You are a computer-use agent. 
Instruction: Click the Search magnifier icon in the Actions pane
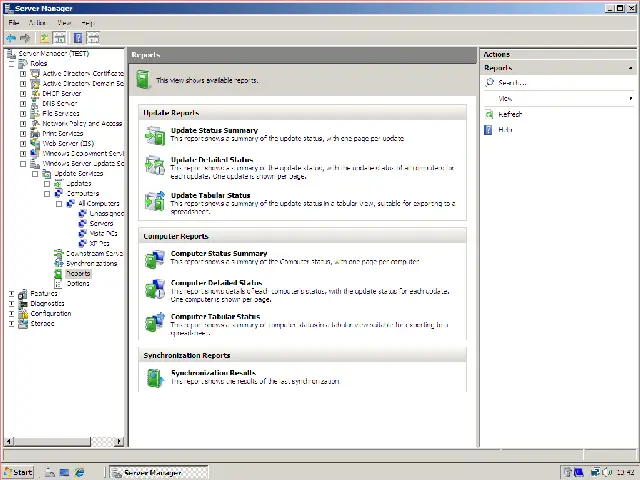pyautogui.click(x=489, y=82)
